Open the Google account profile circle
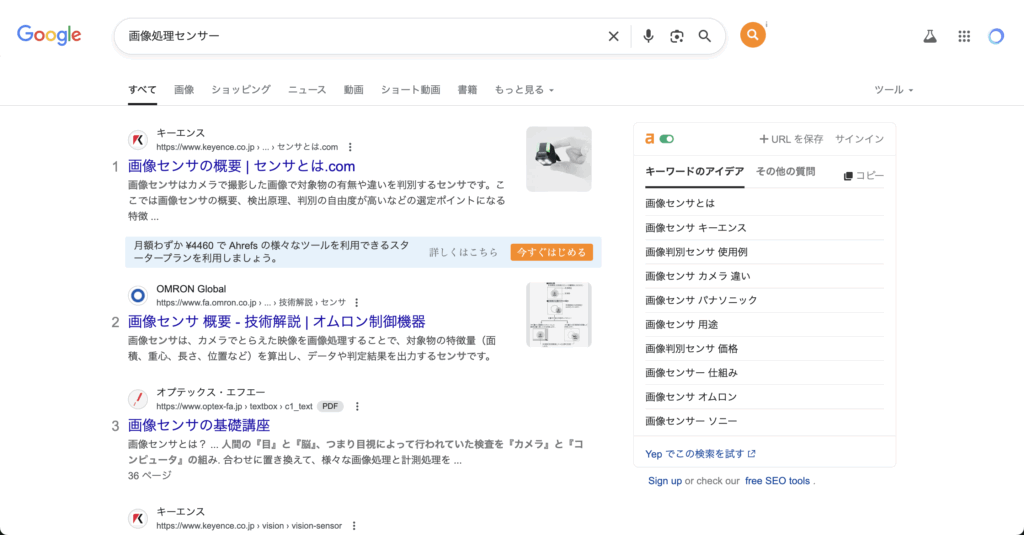The image size is (1024, 535). (996, 37)
